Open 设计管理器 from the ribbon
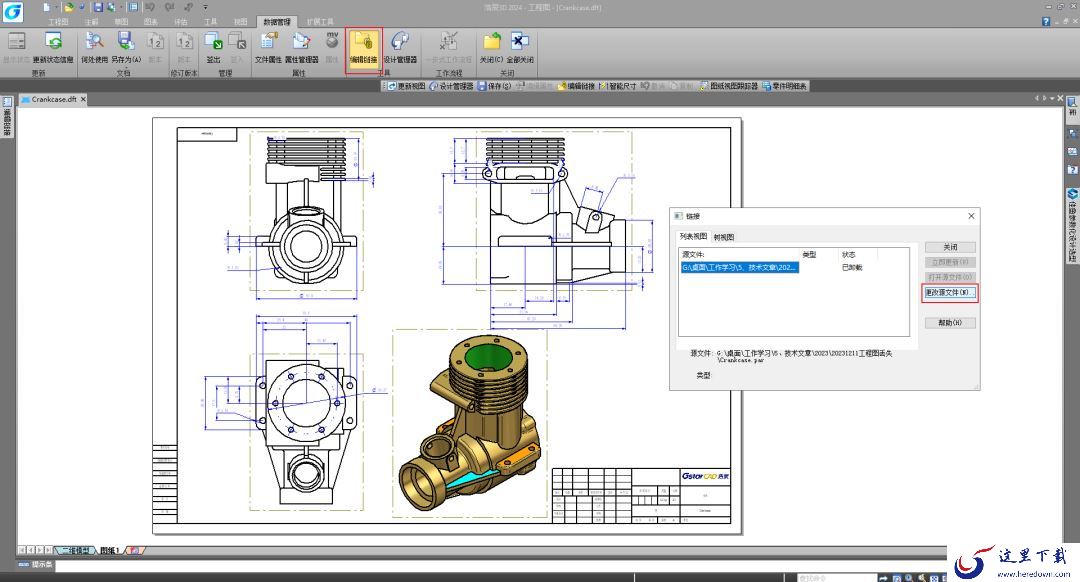 click(400, 48)
